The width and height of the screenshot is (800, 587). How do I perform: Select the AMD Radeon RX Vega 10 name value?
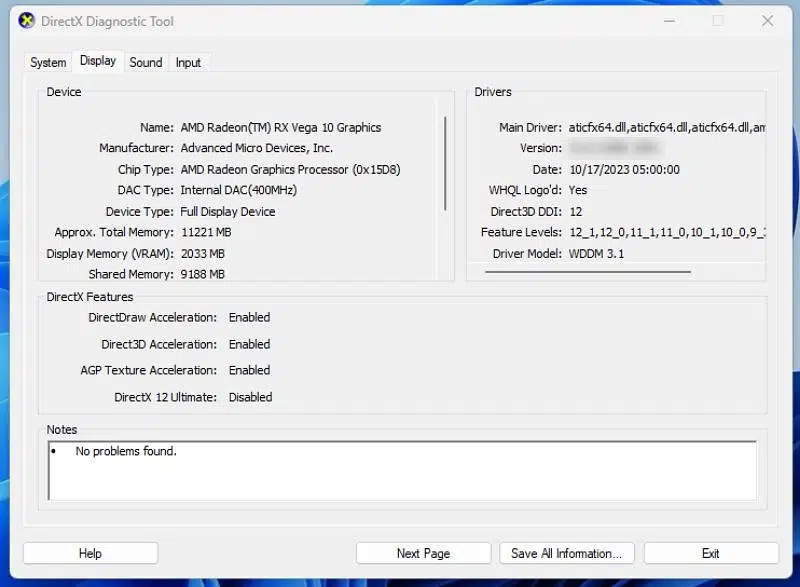(280, 128)
